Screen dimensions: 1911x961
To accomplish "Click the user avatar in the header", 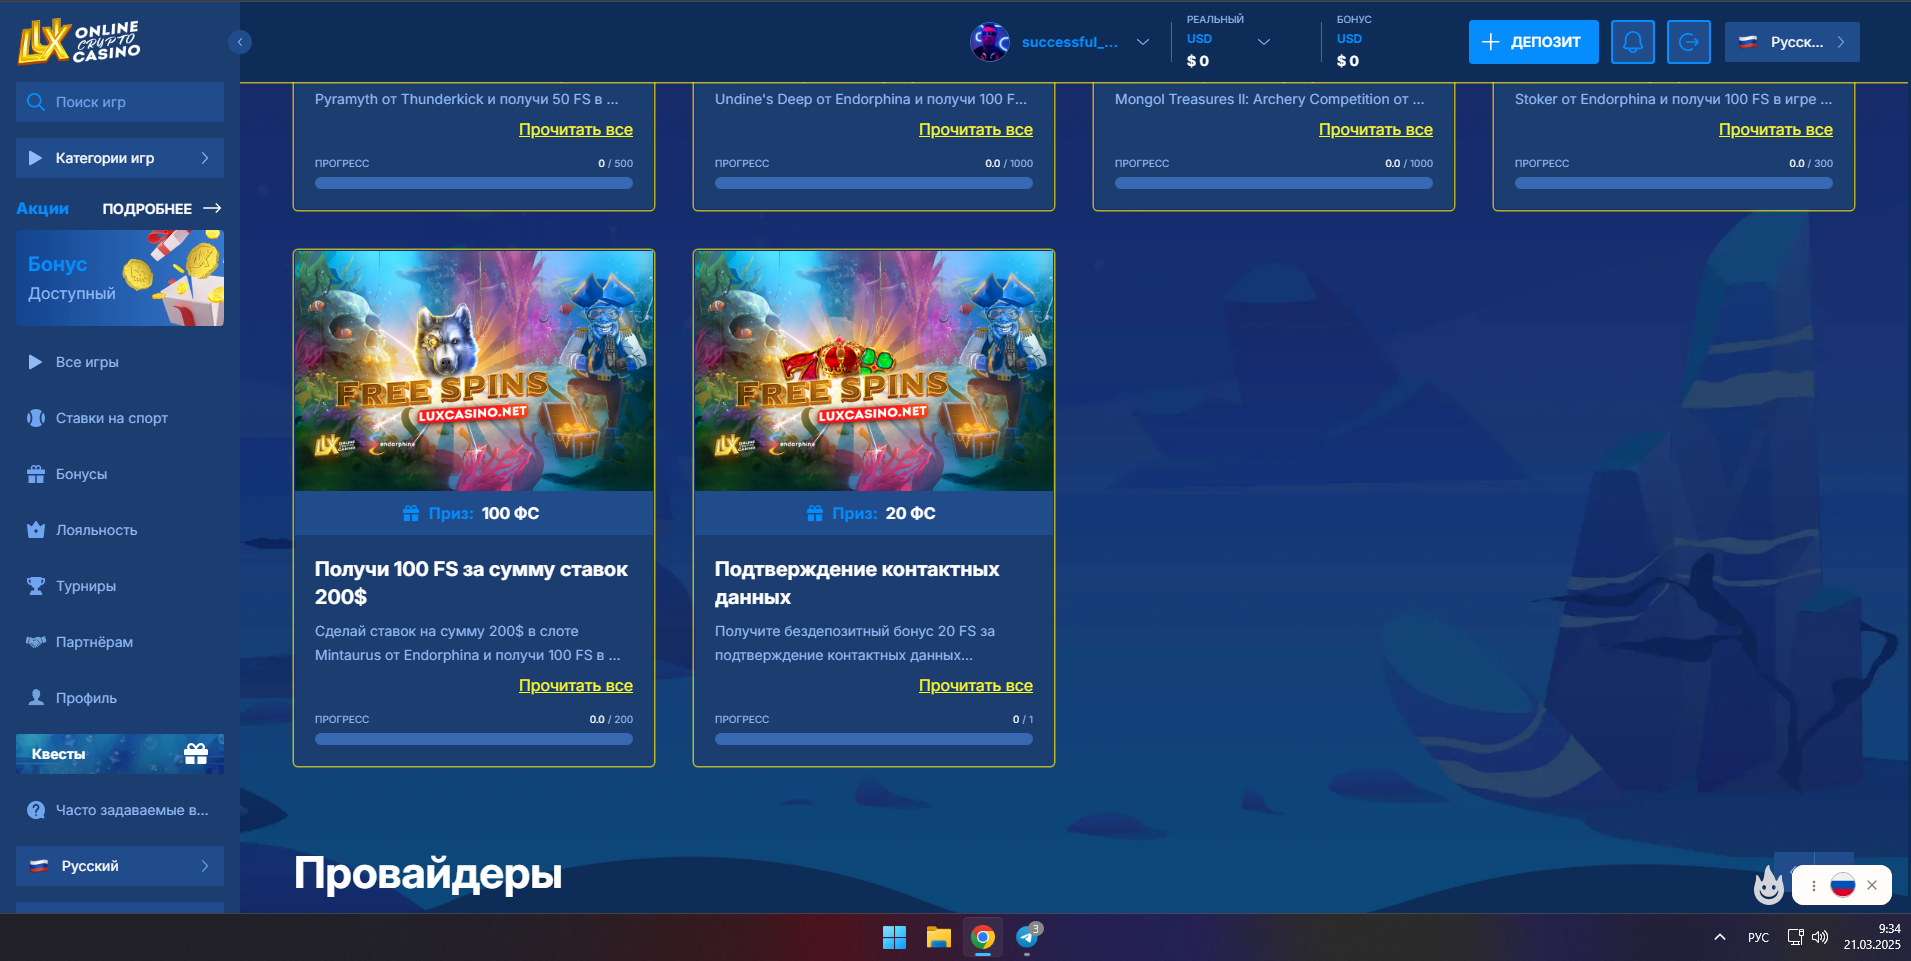I will [x=990, y=42].
